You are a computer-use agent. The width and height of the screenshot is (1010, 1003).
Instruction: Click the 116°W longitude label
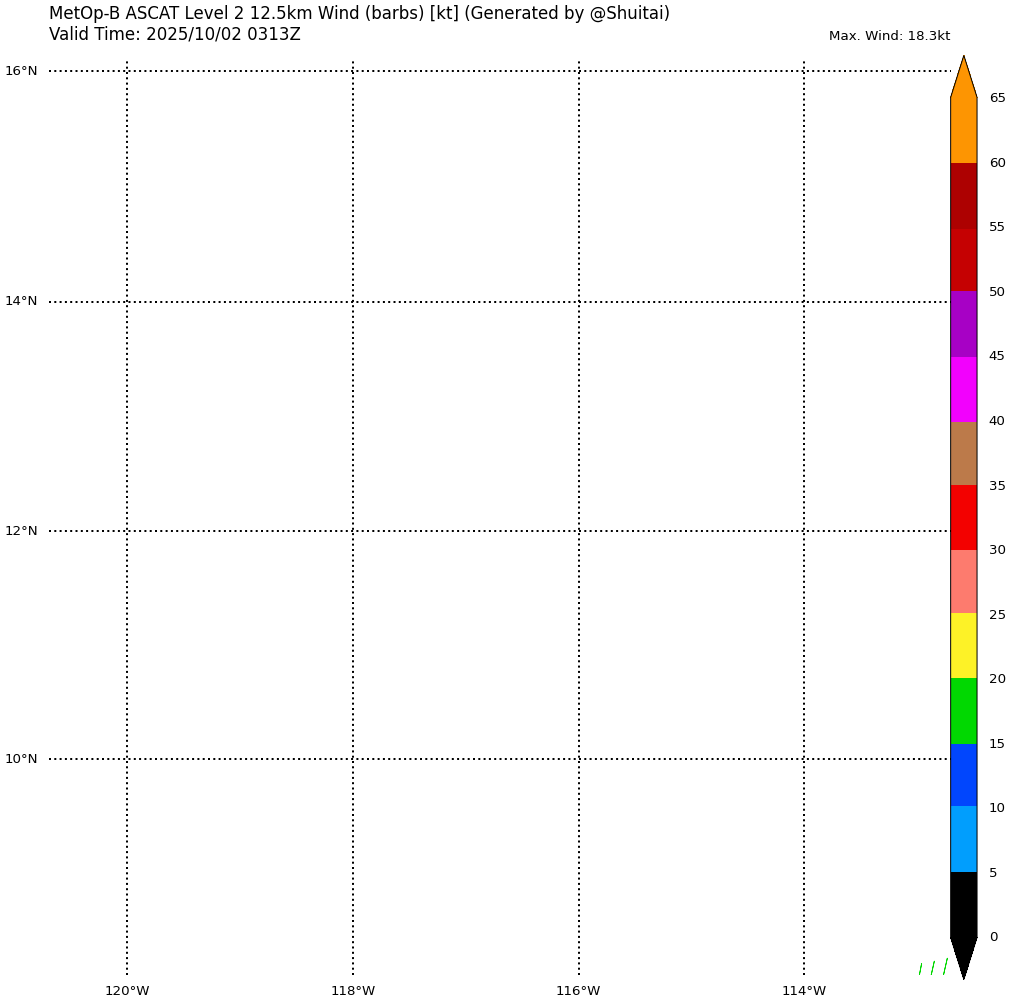(578, 991)
